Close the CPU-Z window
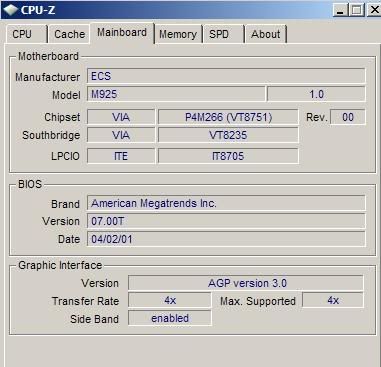 pyautogui.click(x=374, y=10)
